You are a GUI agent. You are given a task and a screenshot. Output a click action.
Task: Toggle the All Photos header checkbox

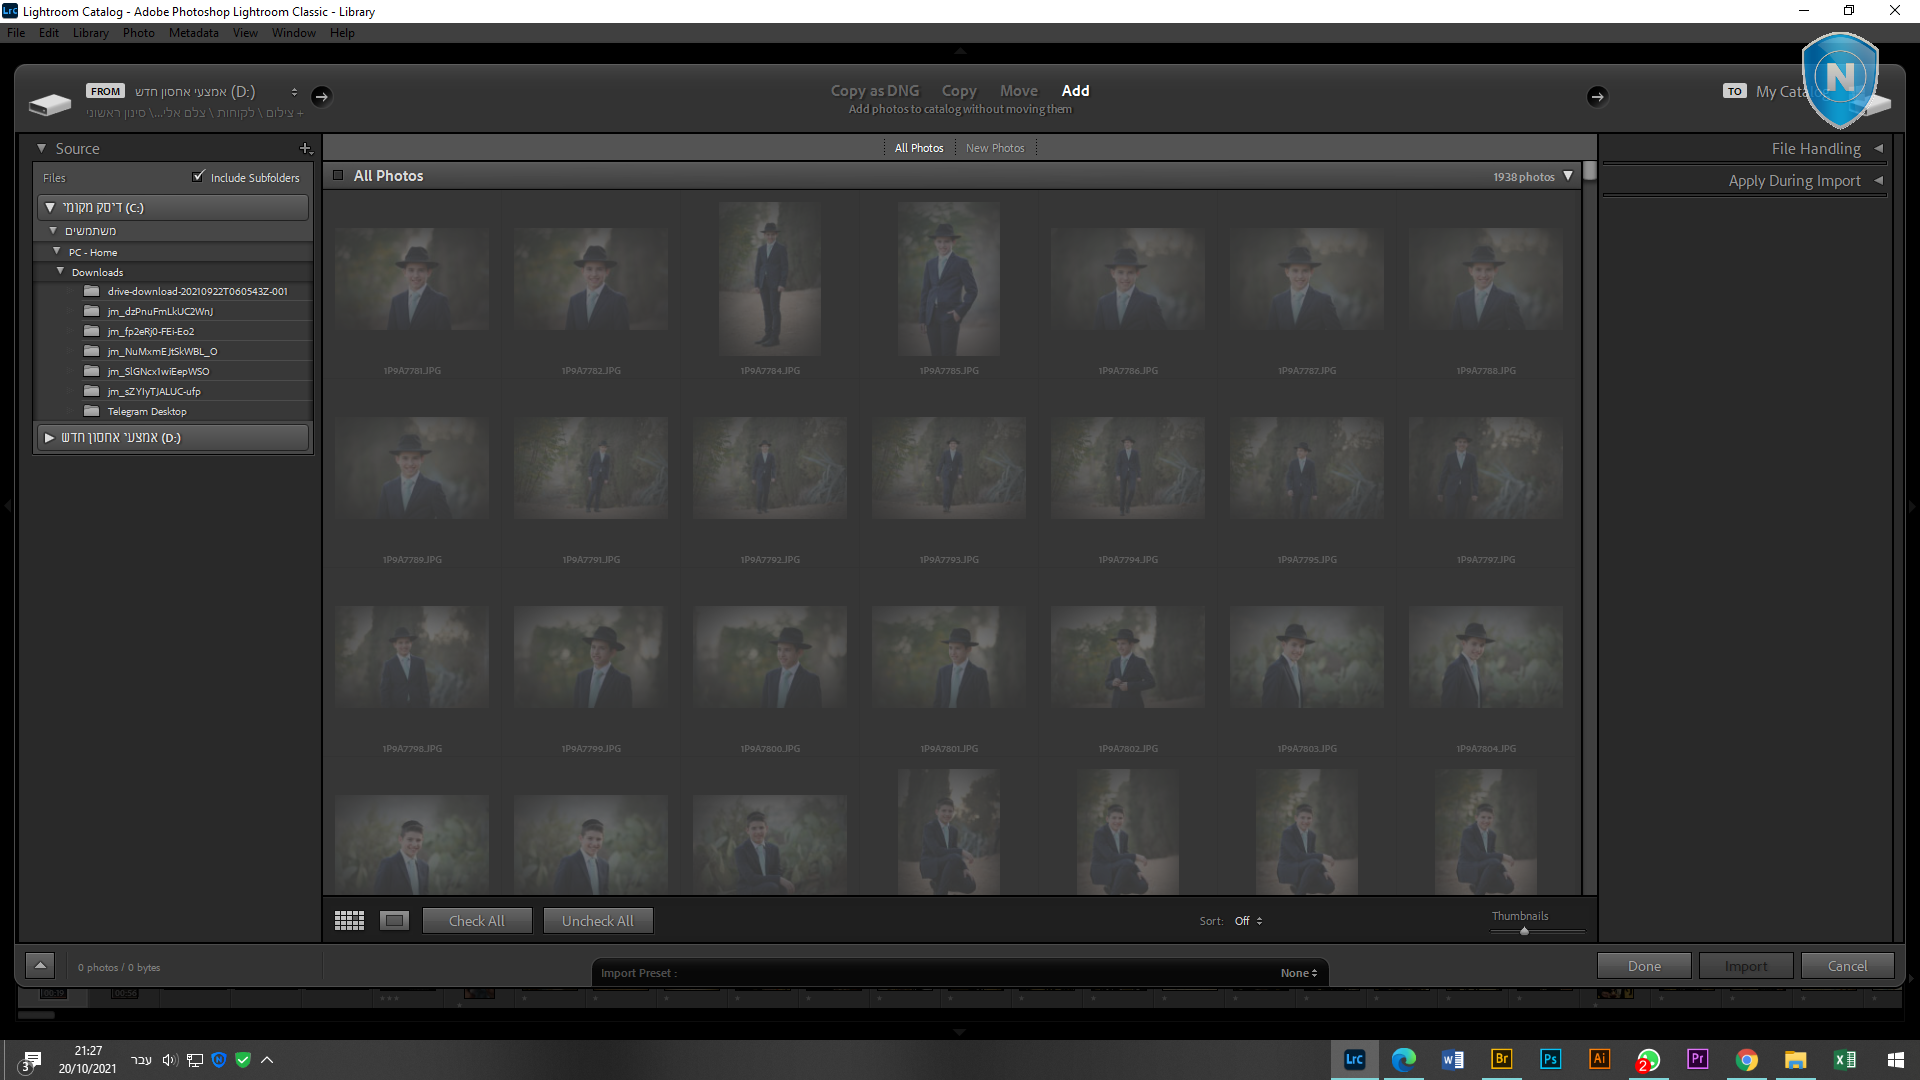[x=338, y=175]
